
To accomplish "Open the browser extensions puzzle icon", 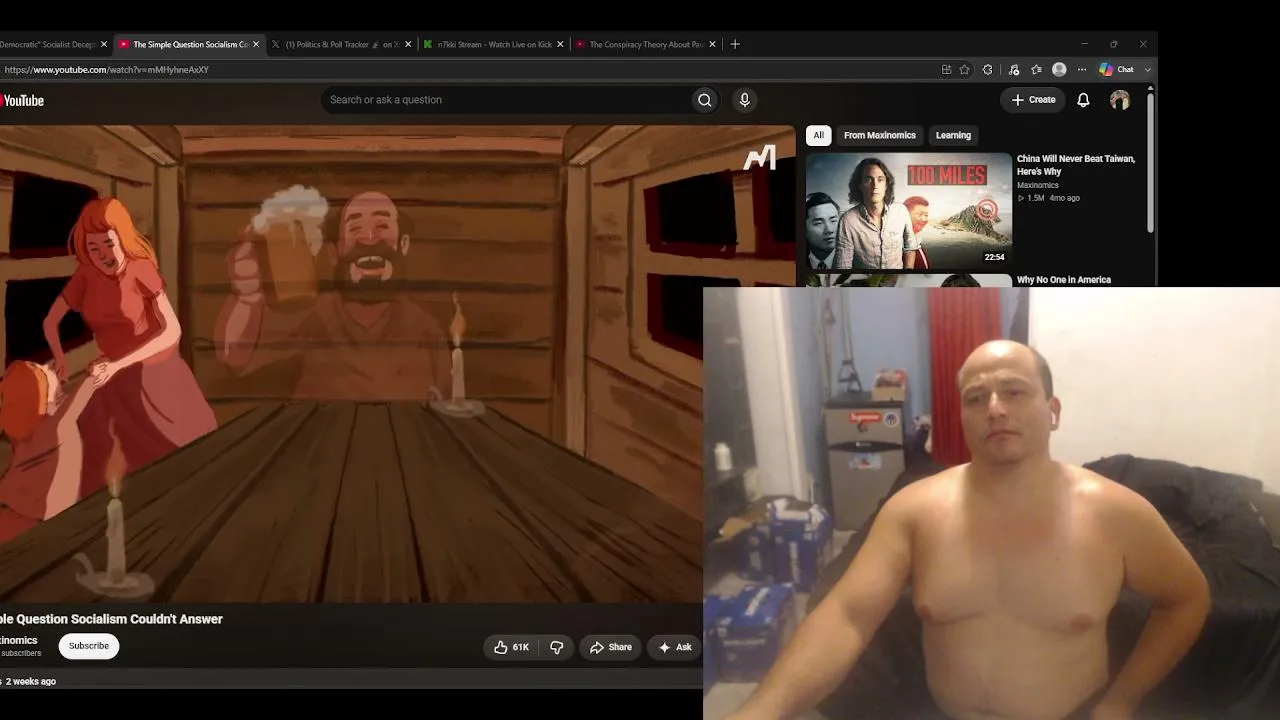I will (x=988, y=70).
